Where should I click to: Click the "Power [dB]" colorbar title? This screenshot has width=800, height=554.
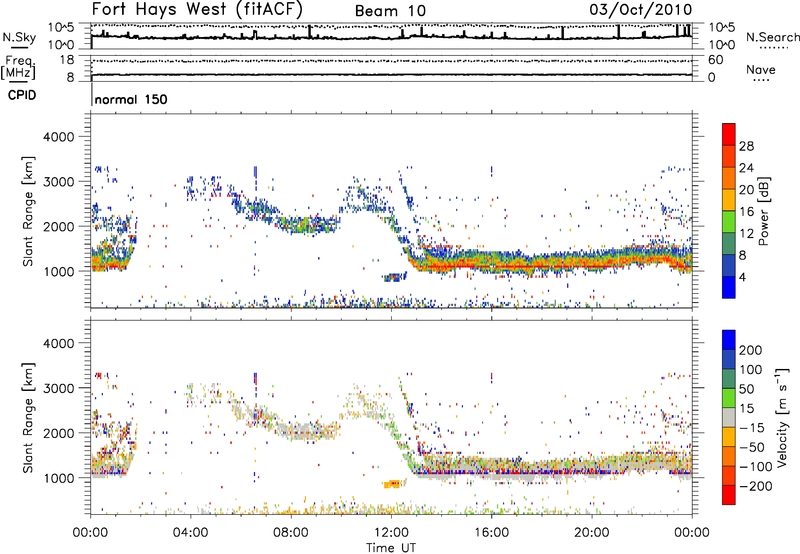[x=764, y=211]
